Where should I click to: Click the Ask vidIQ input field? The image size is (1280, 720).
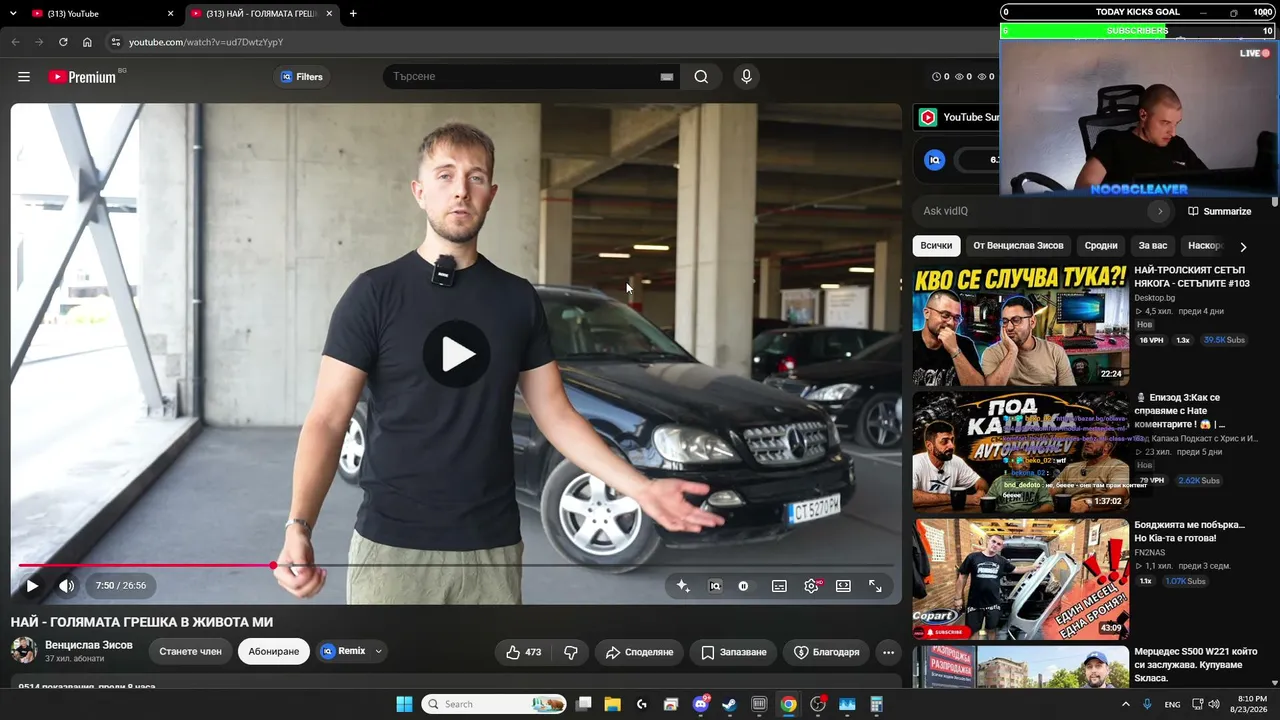[1030, 211]
